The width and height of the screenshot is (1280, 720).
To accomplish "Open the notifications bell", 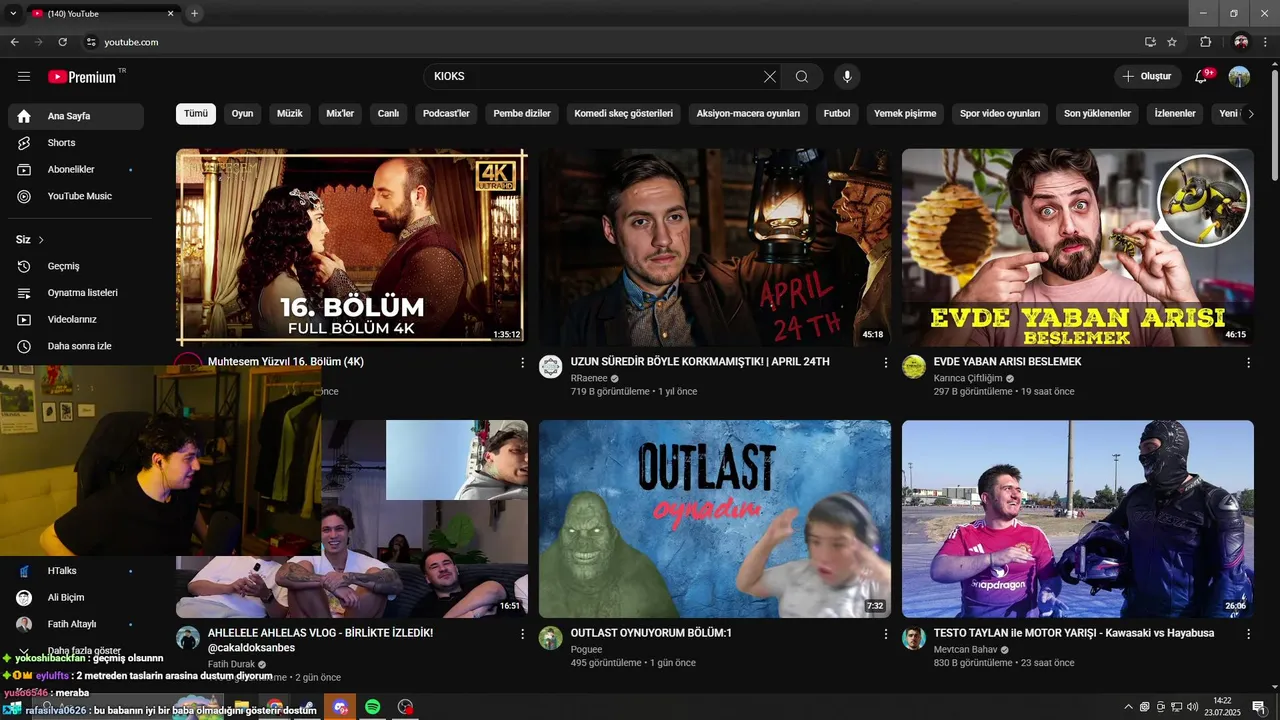I will tap(1202, 76).
